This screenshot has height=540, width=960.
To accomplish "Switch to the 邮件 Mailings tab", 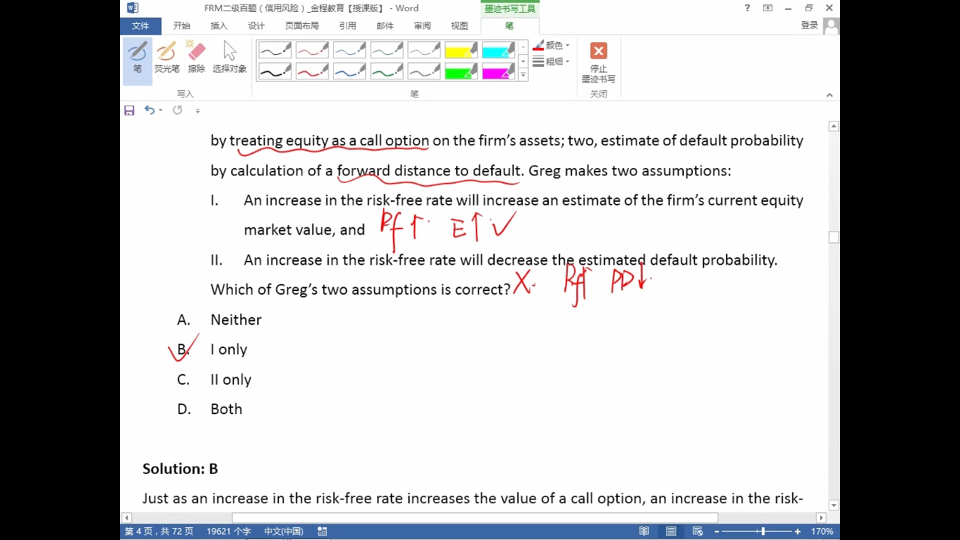I will pyautogui.click(x=385, y=26).
